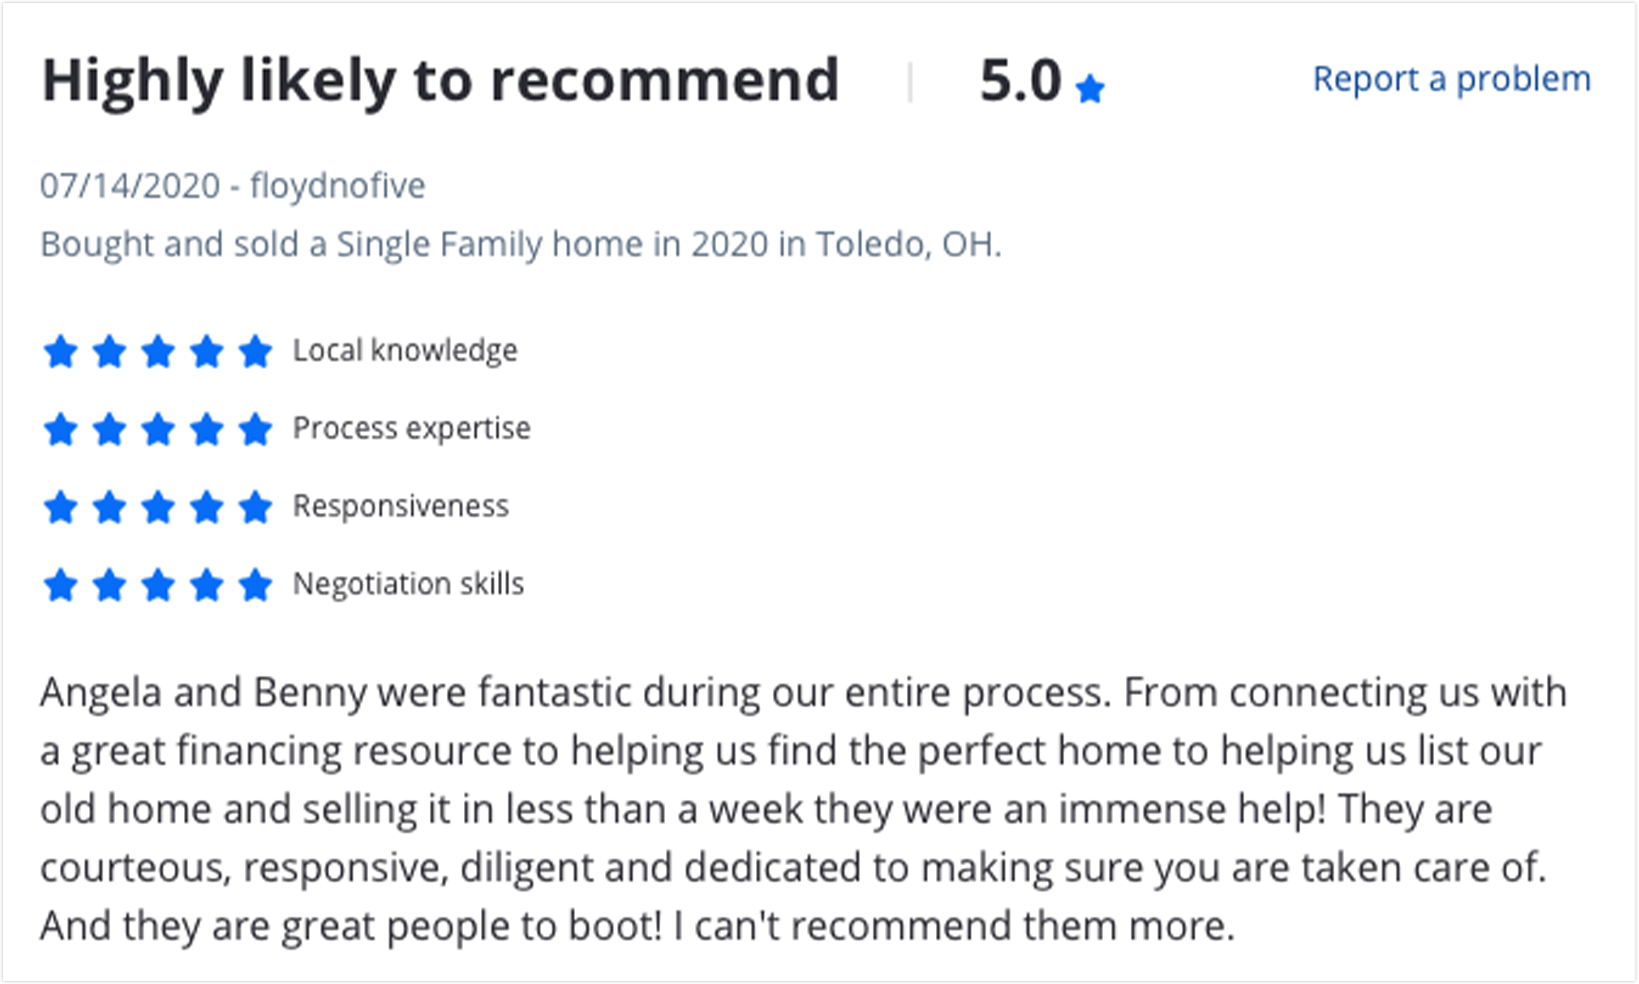
Task: Select fifth star in Local knowledge row
Action: [x=255, y=351]
